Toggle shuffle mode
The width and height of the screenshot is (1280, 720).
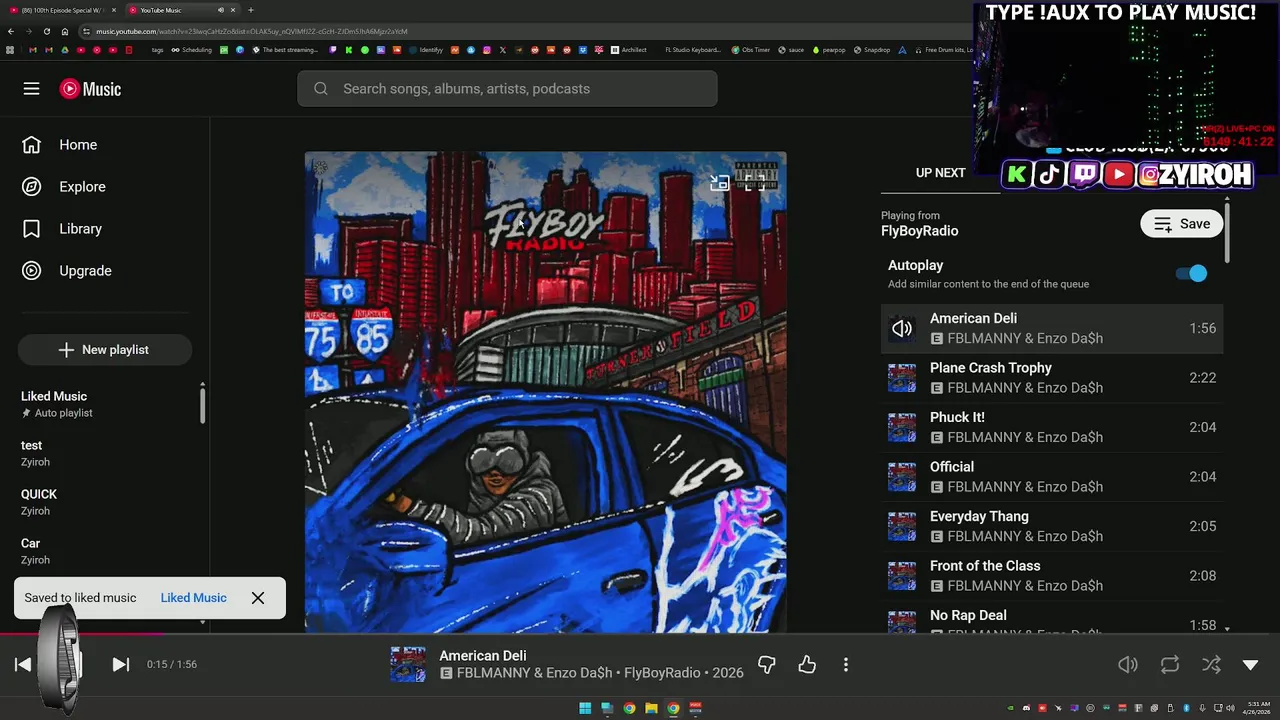(x=1211, y=664)
